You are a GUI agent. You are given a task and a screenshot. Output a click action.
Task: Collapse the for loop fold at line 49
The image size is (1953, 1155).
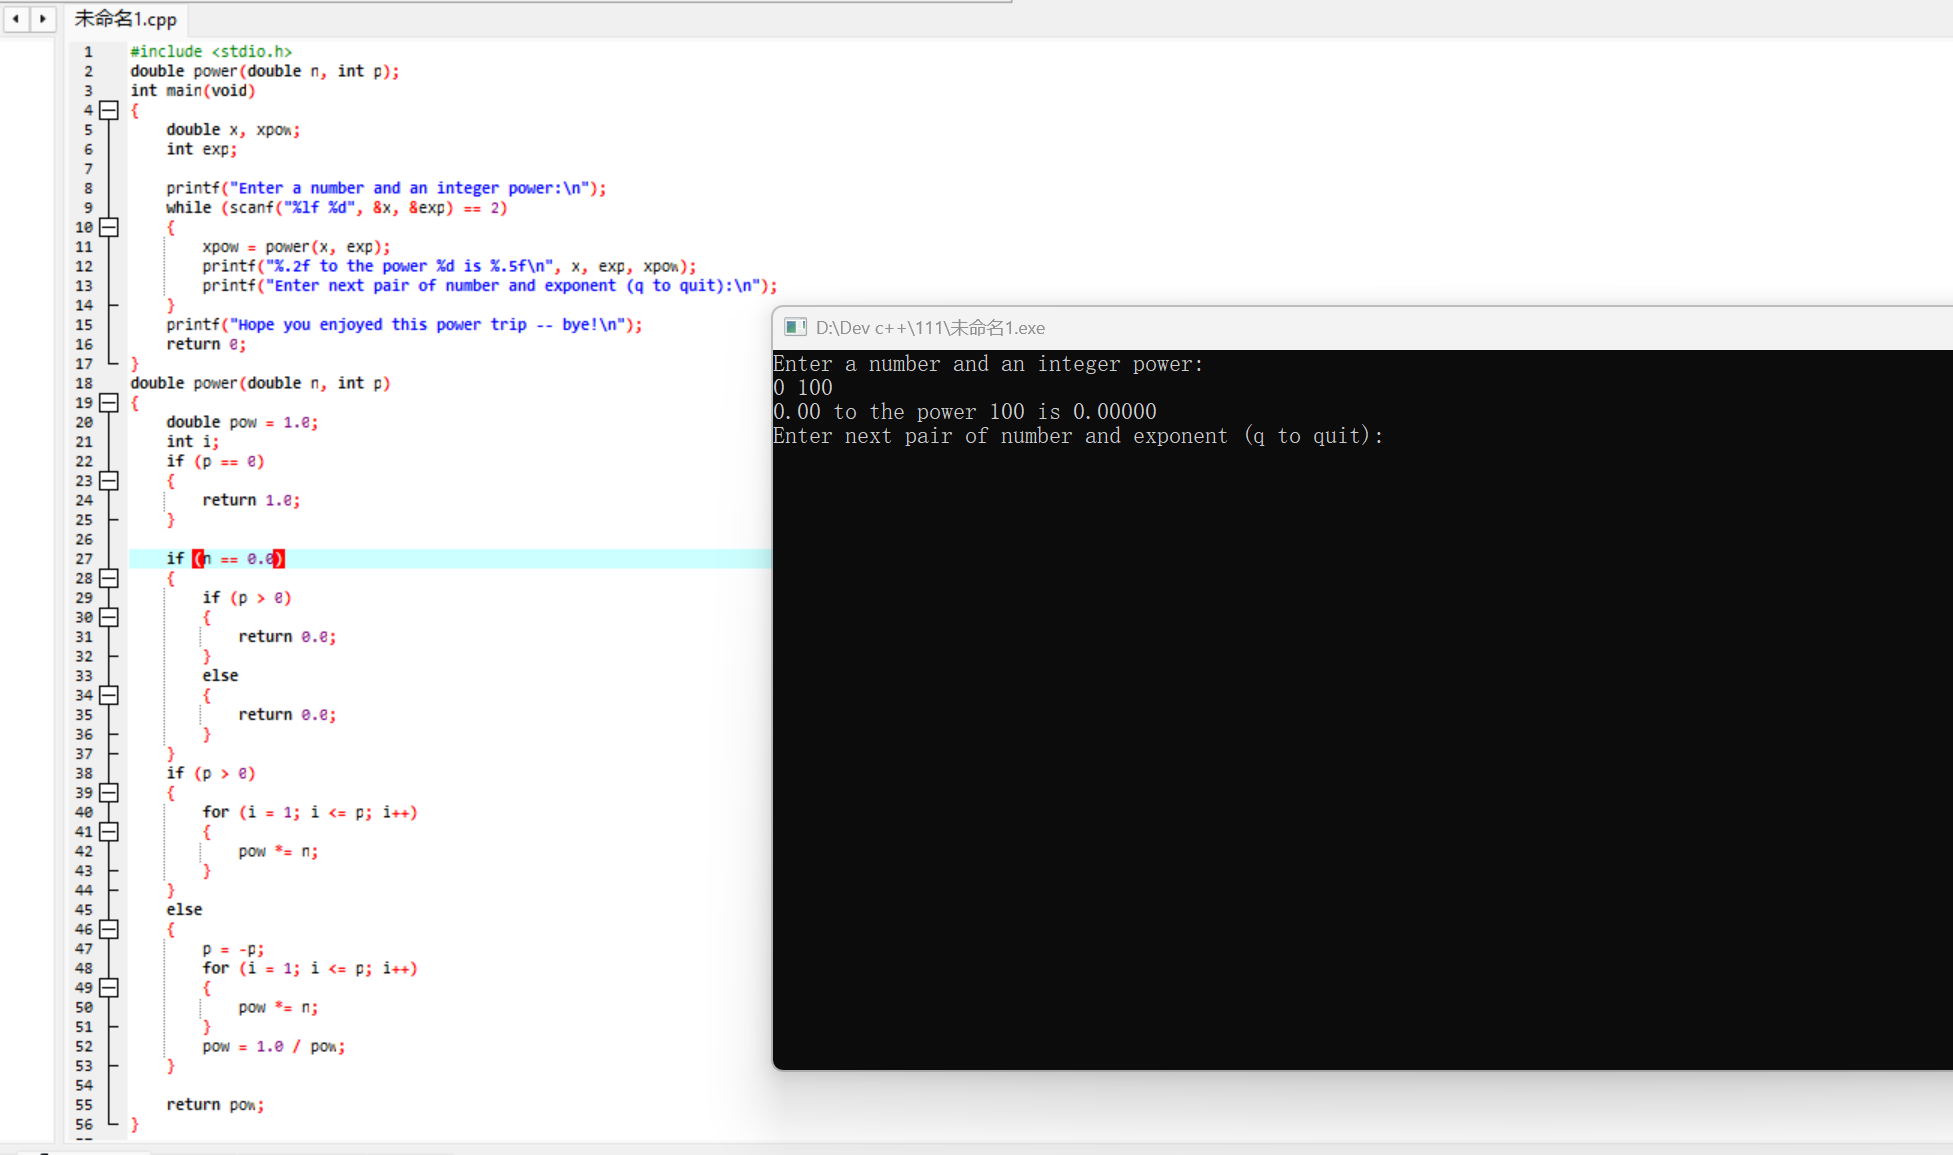click(109, 987)
